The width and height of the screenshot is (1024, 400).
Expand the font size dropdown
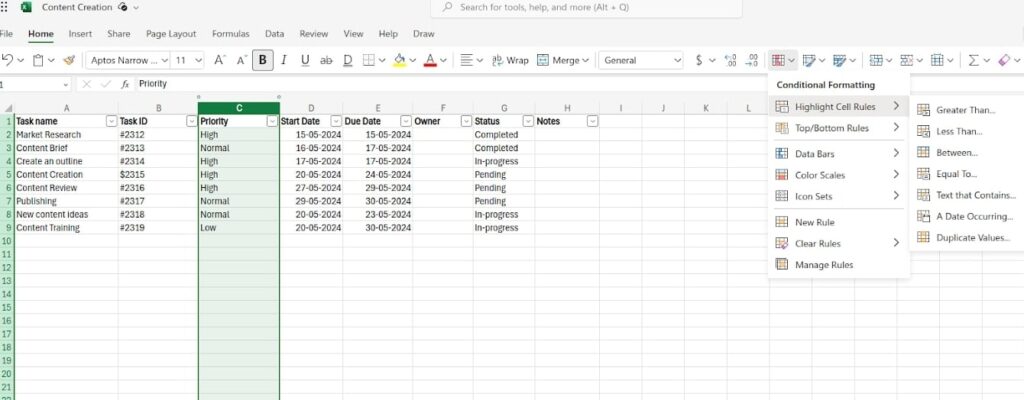coord(199,60)
